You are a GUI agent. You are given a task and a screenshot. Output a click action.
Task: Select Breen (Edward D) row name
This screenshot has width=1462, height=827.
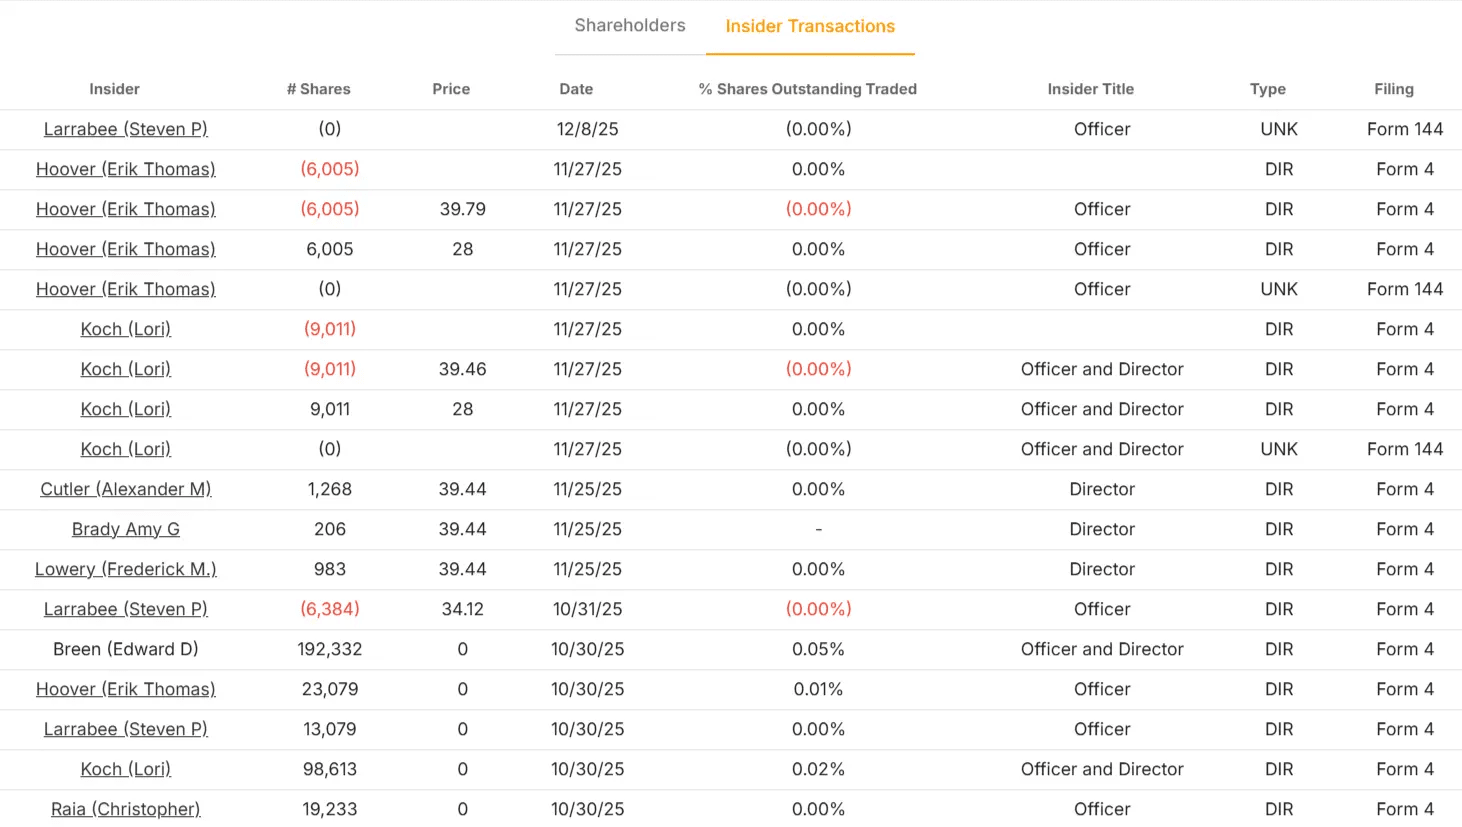tap(126, 649)
